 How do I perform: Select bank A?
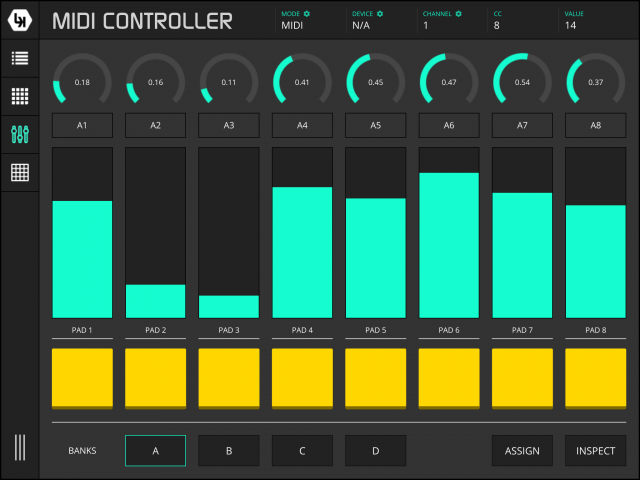pyautogui.click(x=155, y=451)
